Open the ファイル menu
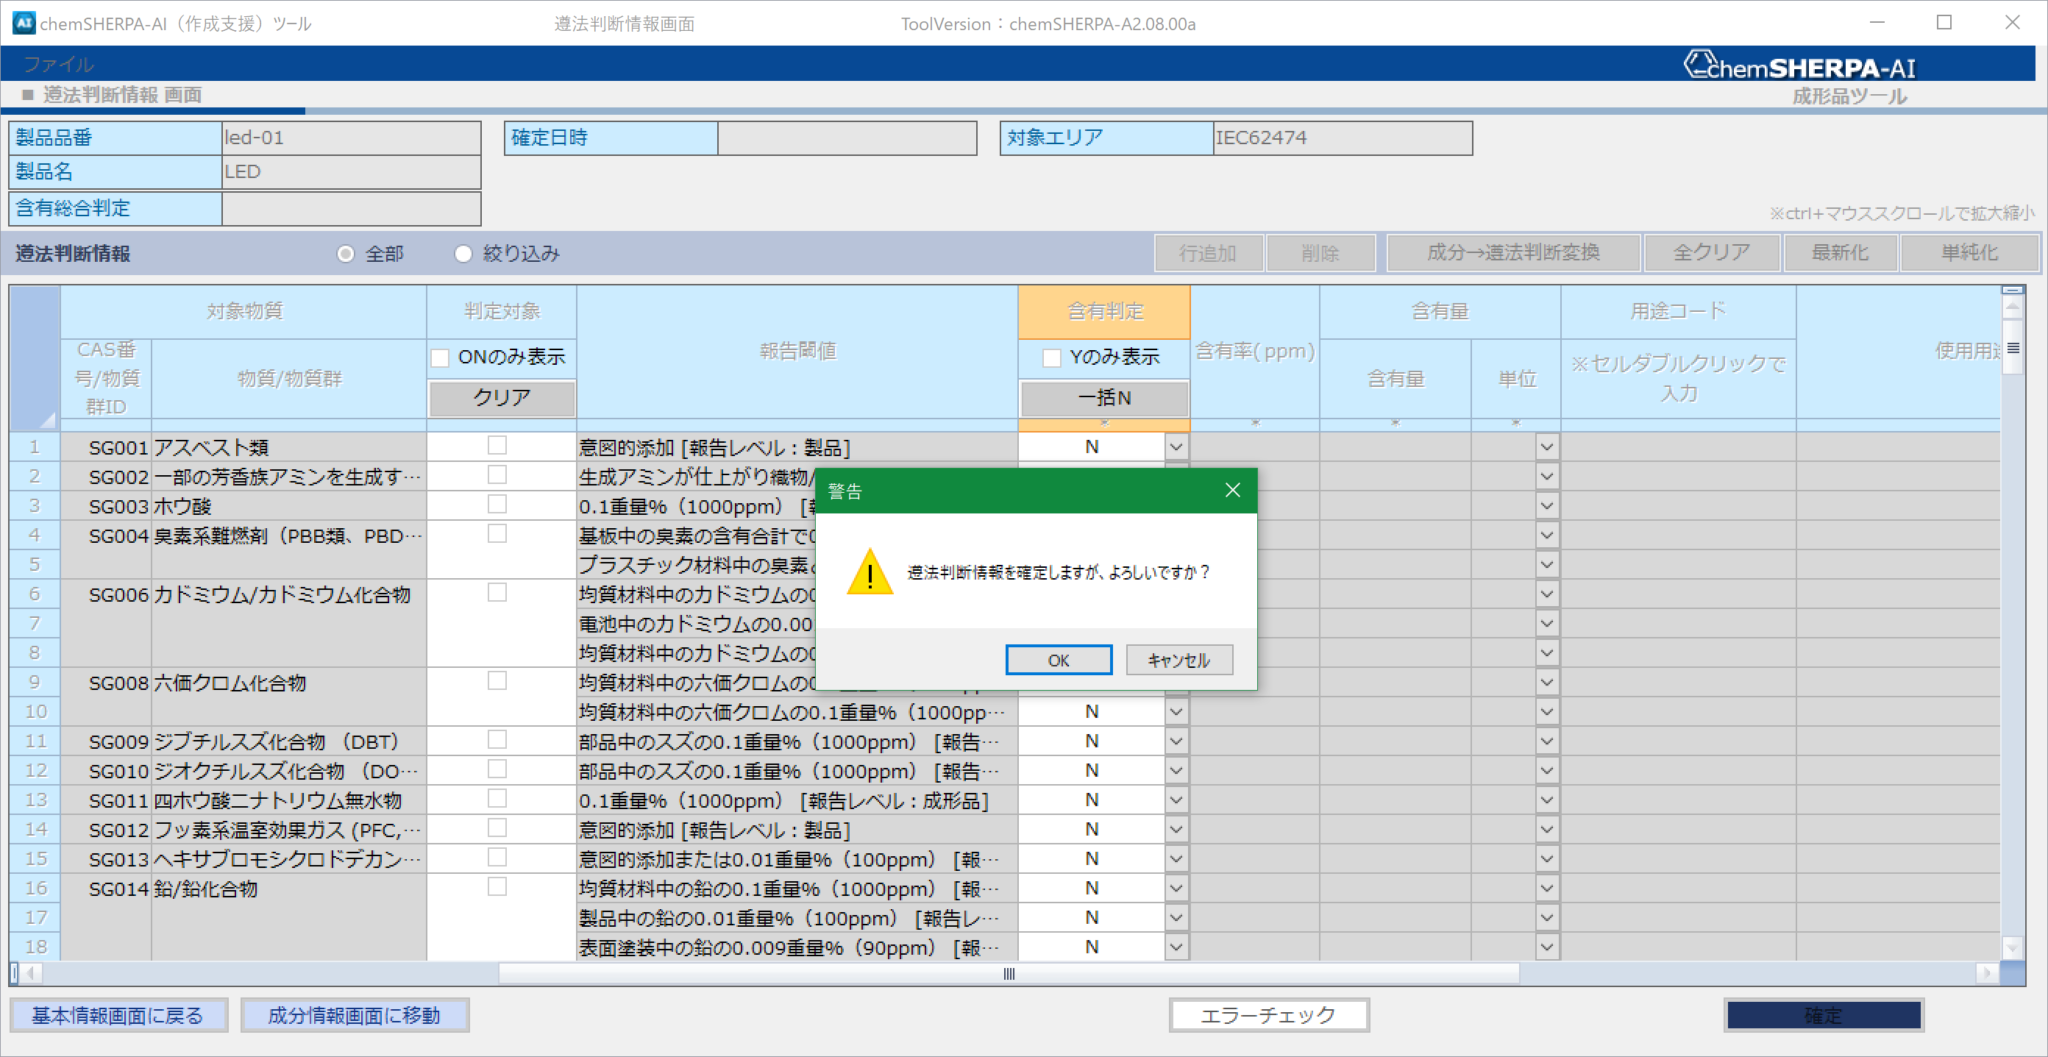The height and width of the screenshot is (1057, 2048). point(58,65)
